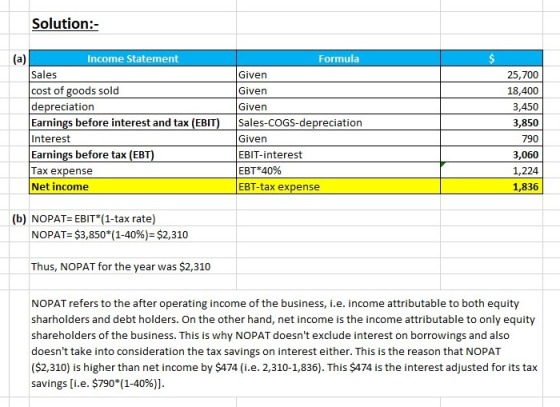This screenshot has height=407, width=560.
Task: Click the Tax expense value 1,224
Action: point(491,171)
